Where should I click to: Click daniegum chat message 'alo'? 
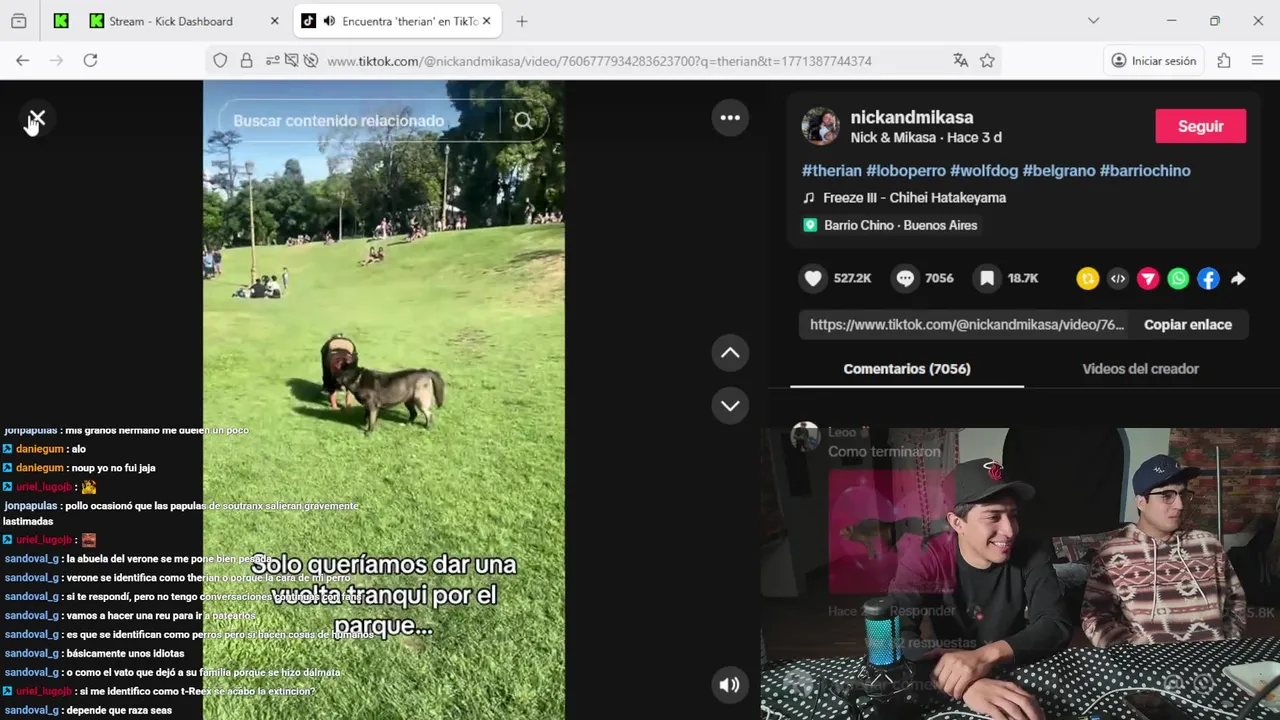click(78, 450)
